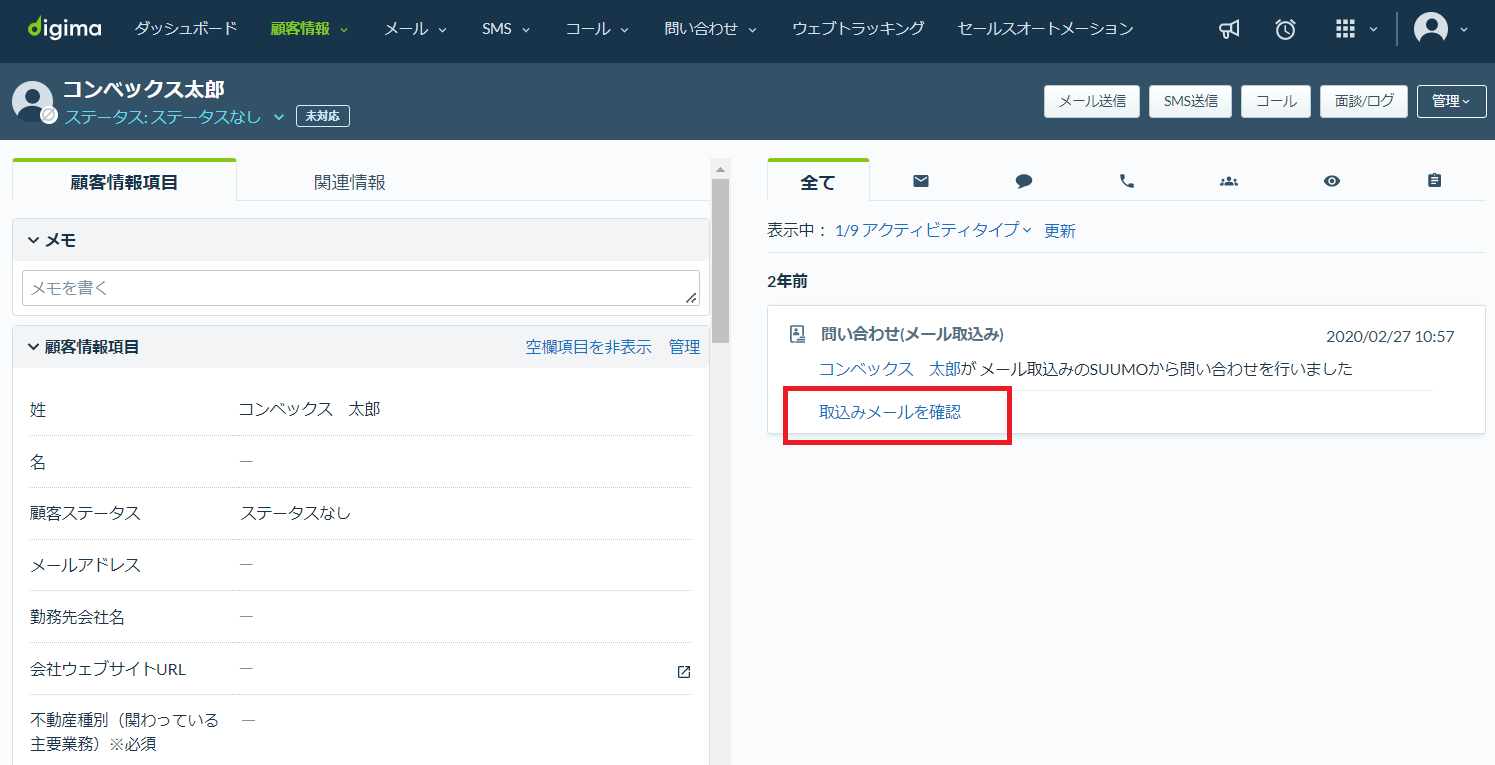Viewport: 1495px width, 765px height.
Task: Open the 管理 dropdown button in header
Action: [1450, 101]
